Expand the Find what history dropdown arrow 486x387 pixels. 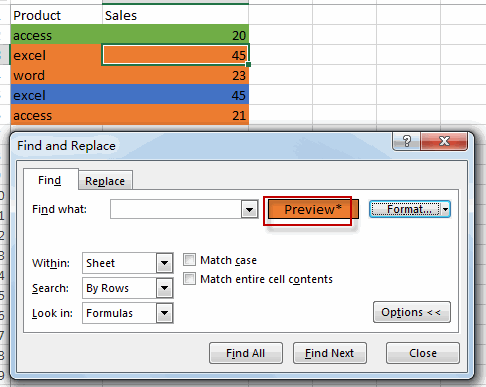coord(250,210)
